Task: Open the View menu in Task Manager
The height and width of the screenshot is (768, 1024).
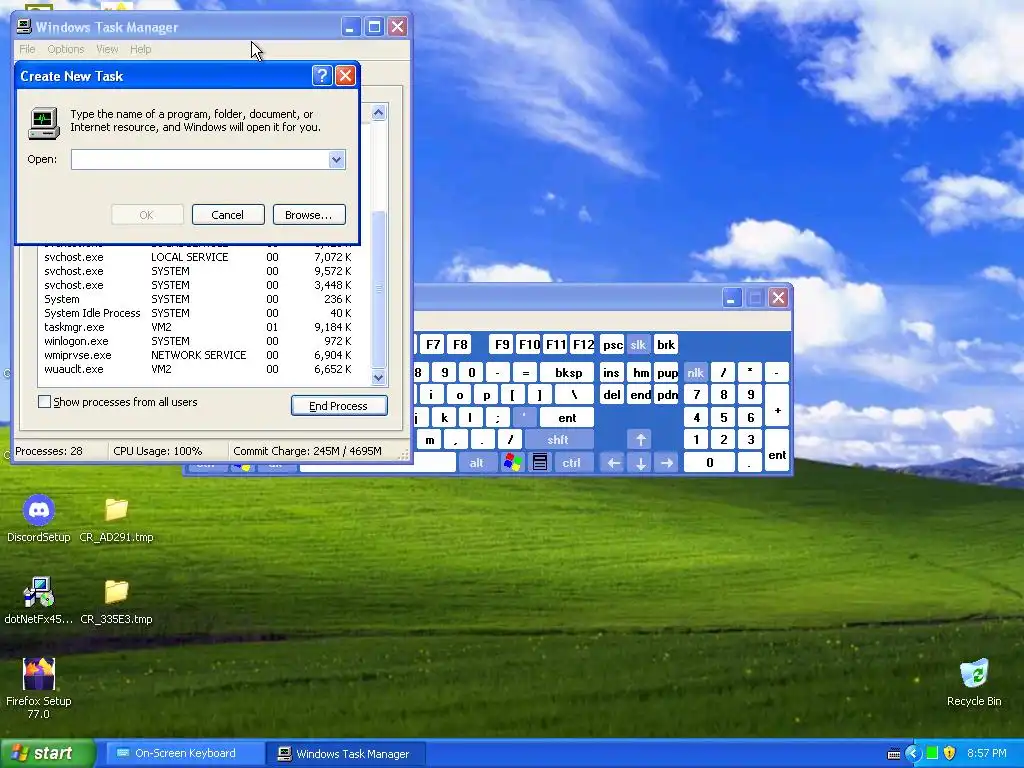Action: point(107,49)
